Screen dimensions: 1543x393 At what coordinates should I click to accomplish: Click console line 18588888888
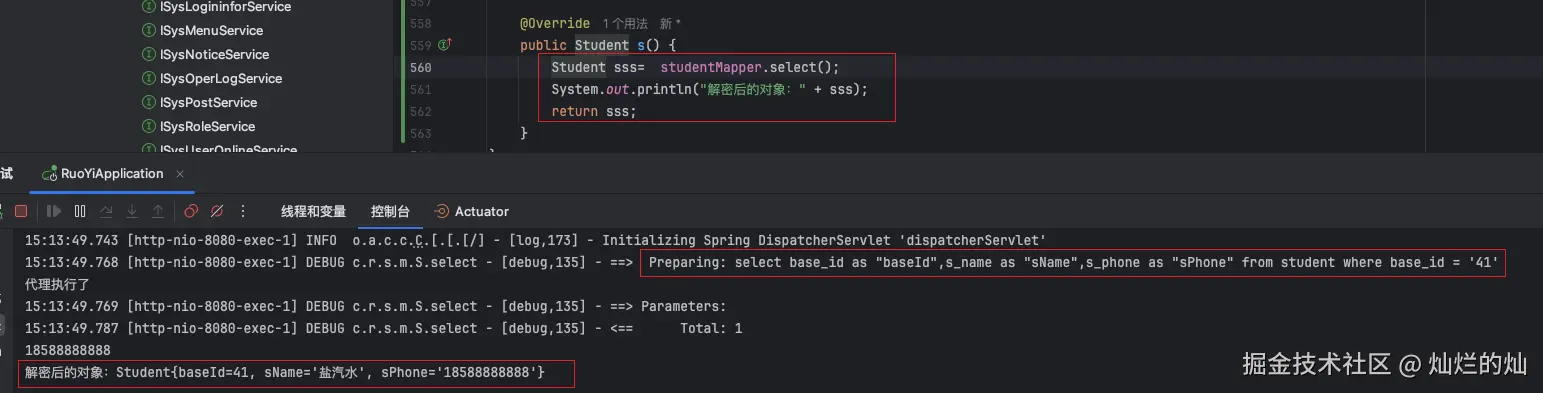67,351
